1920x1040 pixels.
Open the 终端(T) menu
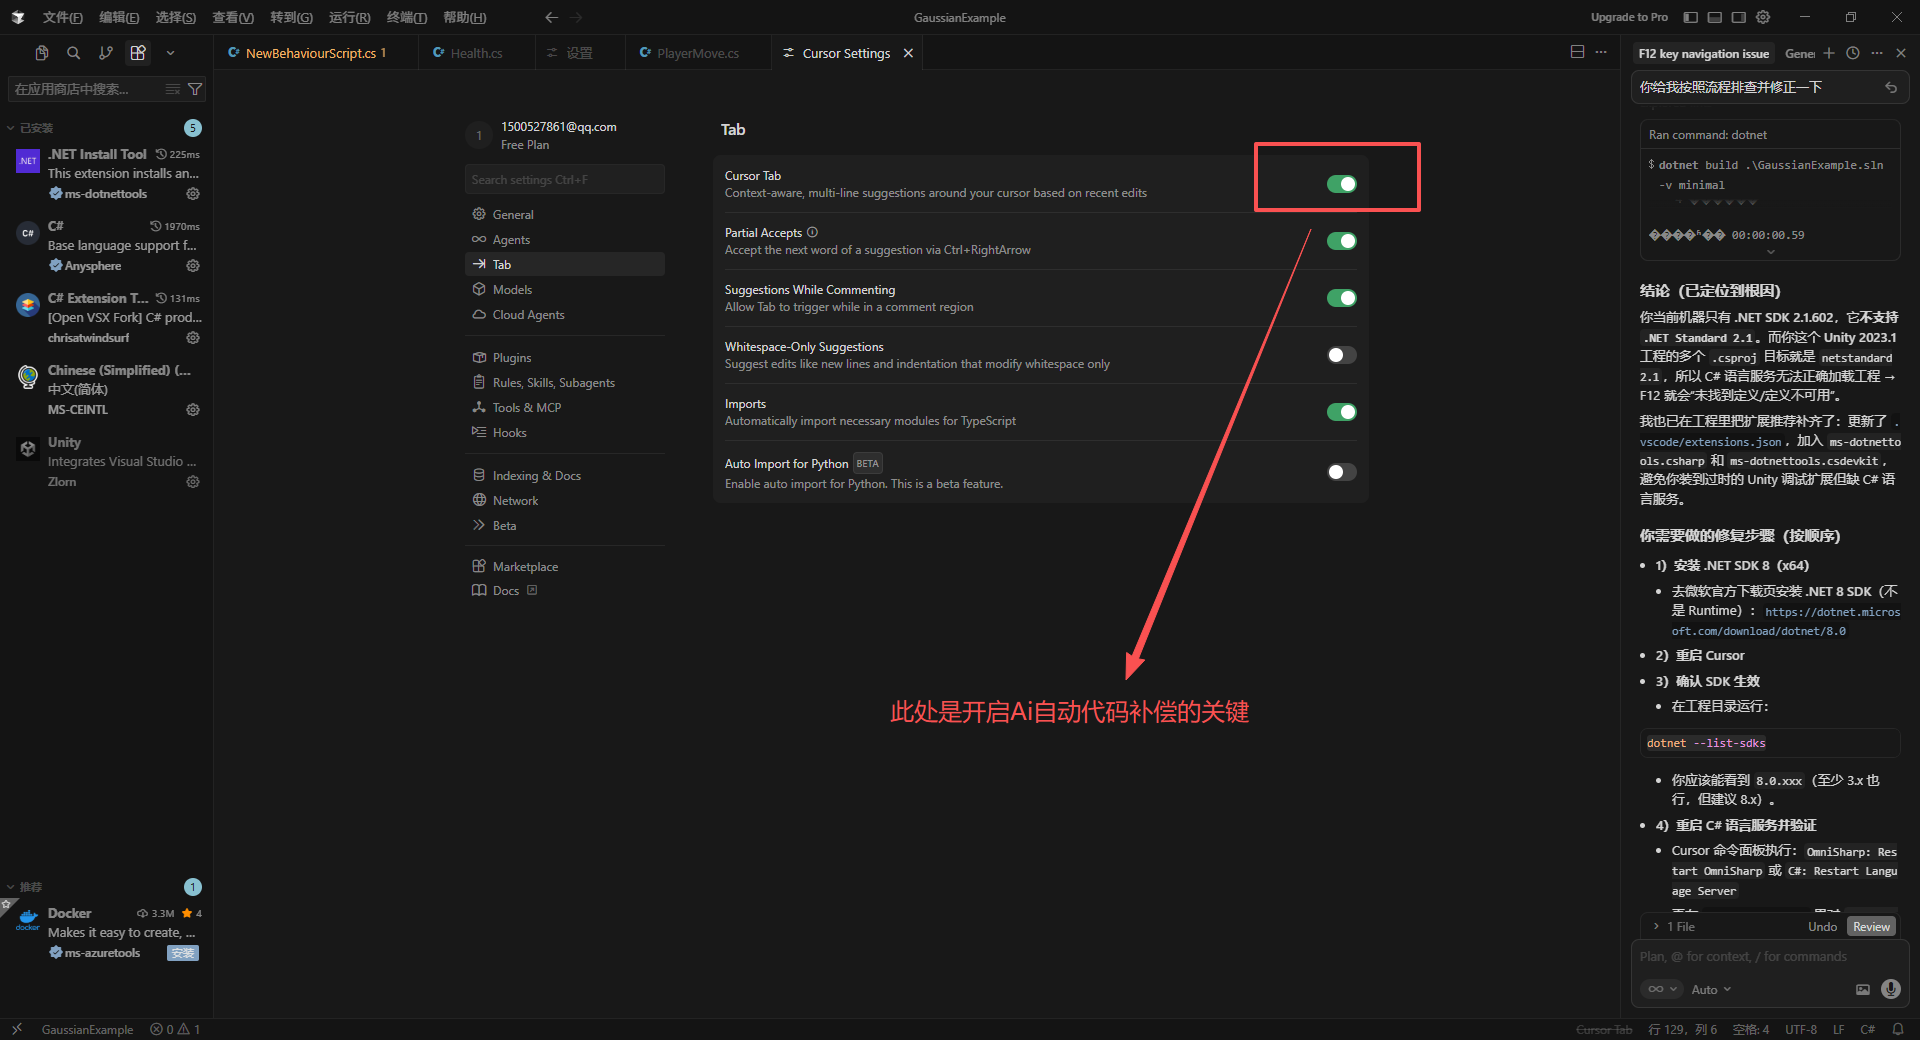pyautogui.click(x=407, y=17)
